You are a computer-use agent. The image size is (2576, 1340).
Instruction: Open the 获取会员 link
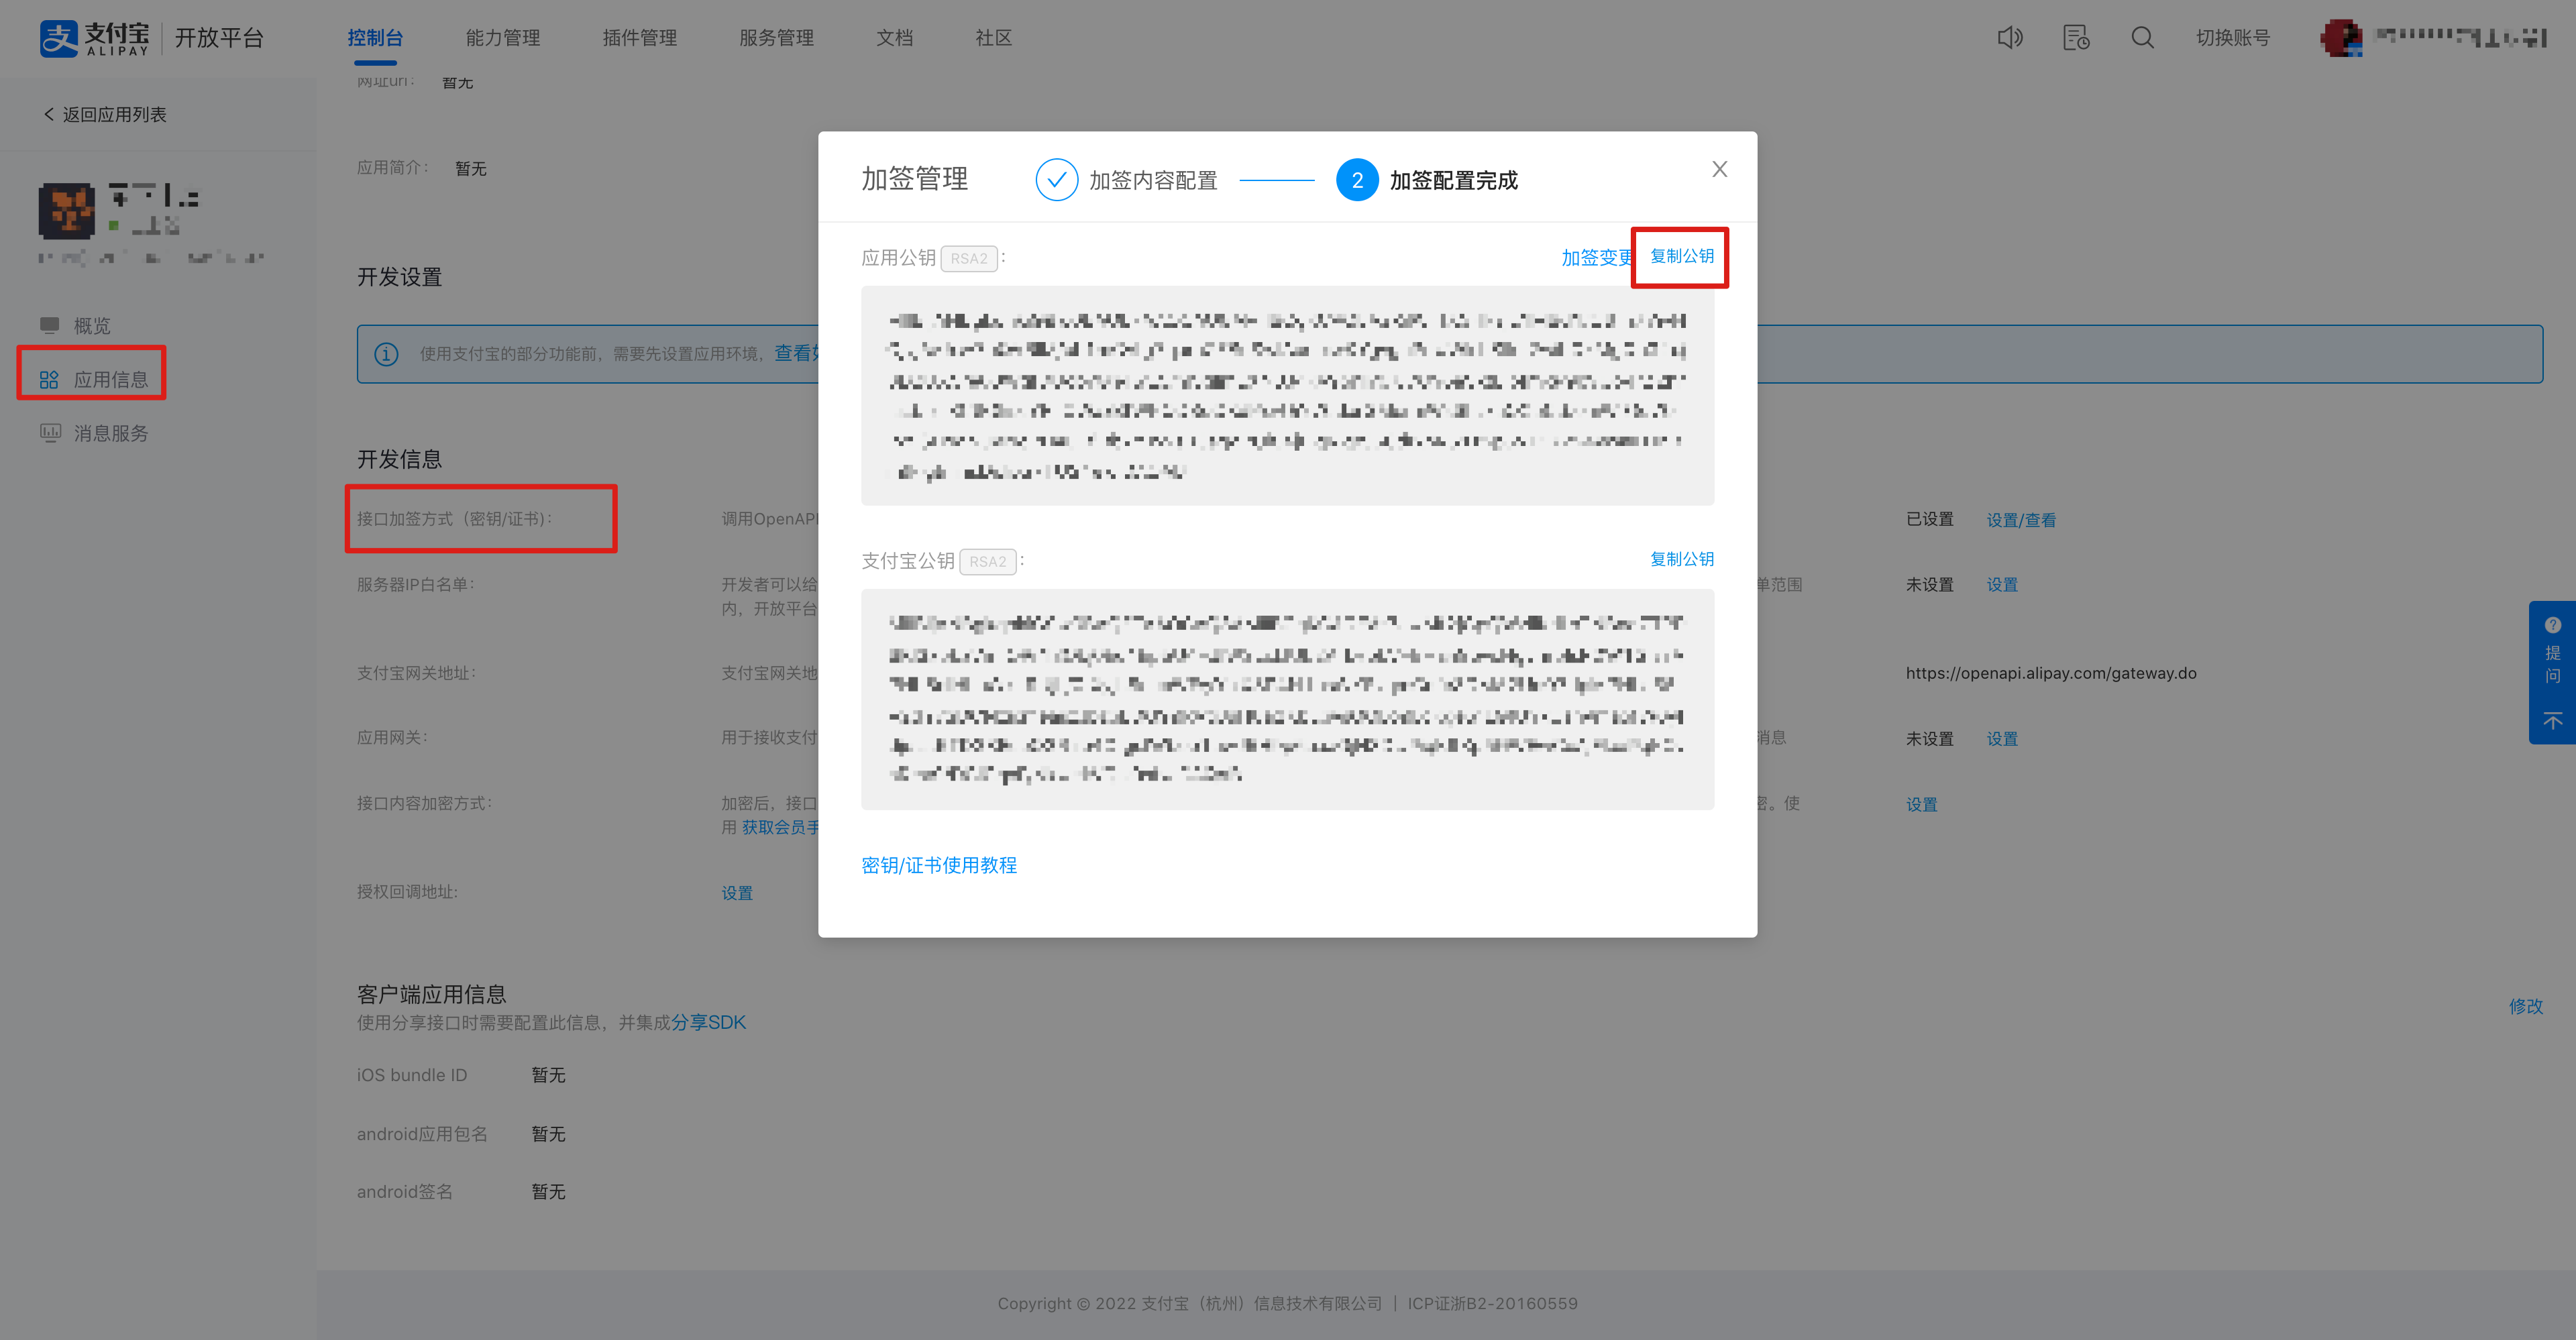(x=779, y=827)
